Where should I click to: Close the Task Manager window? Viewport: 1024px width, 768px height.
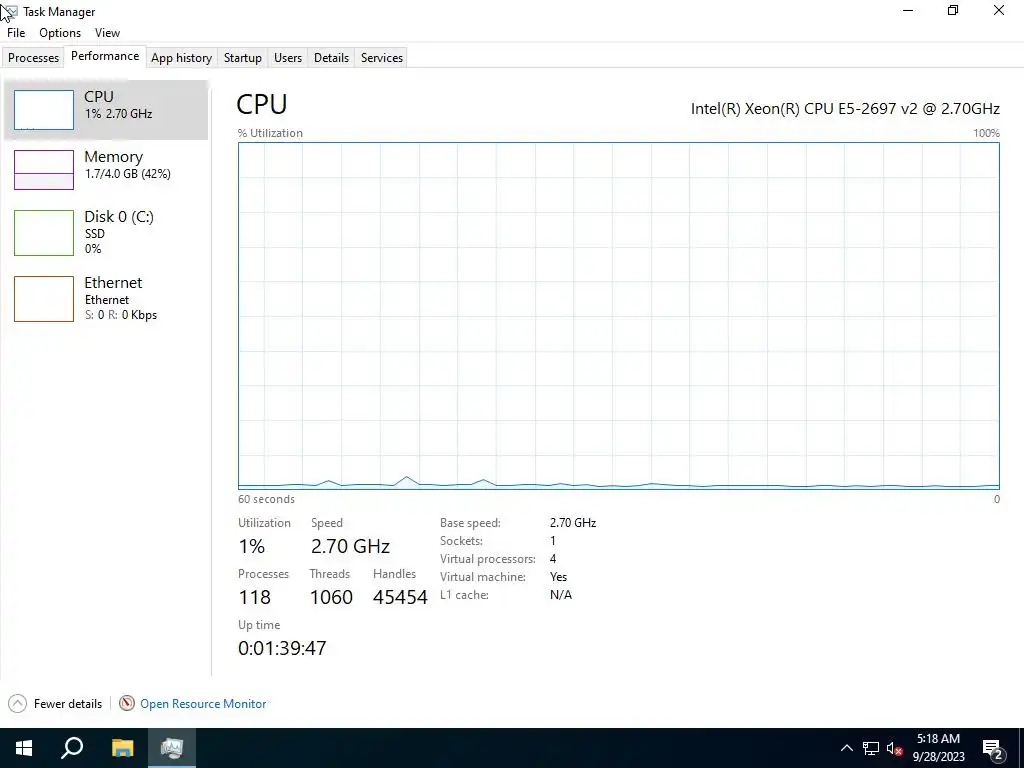click(x=999, y=10)
